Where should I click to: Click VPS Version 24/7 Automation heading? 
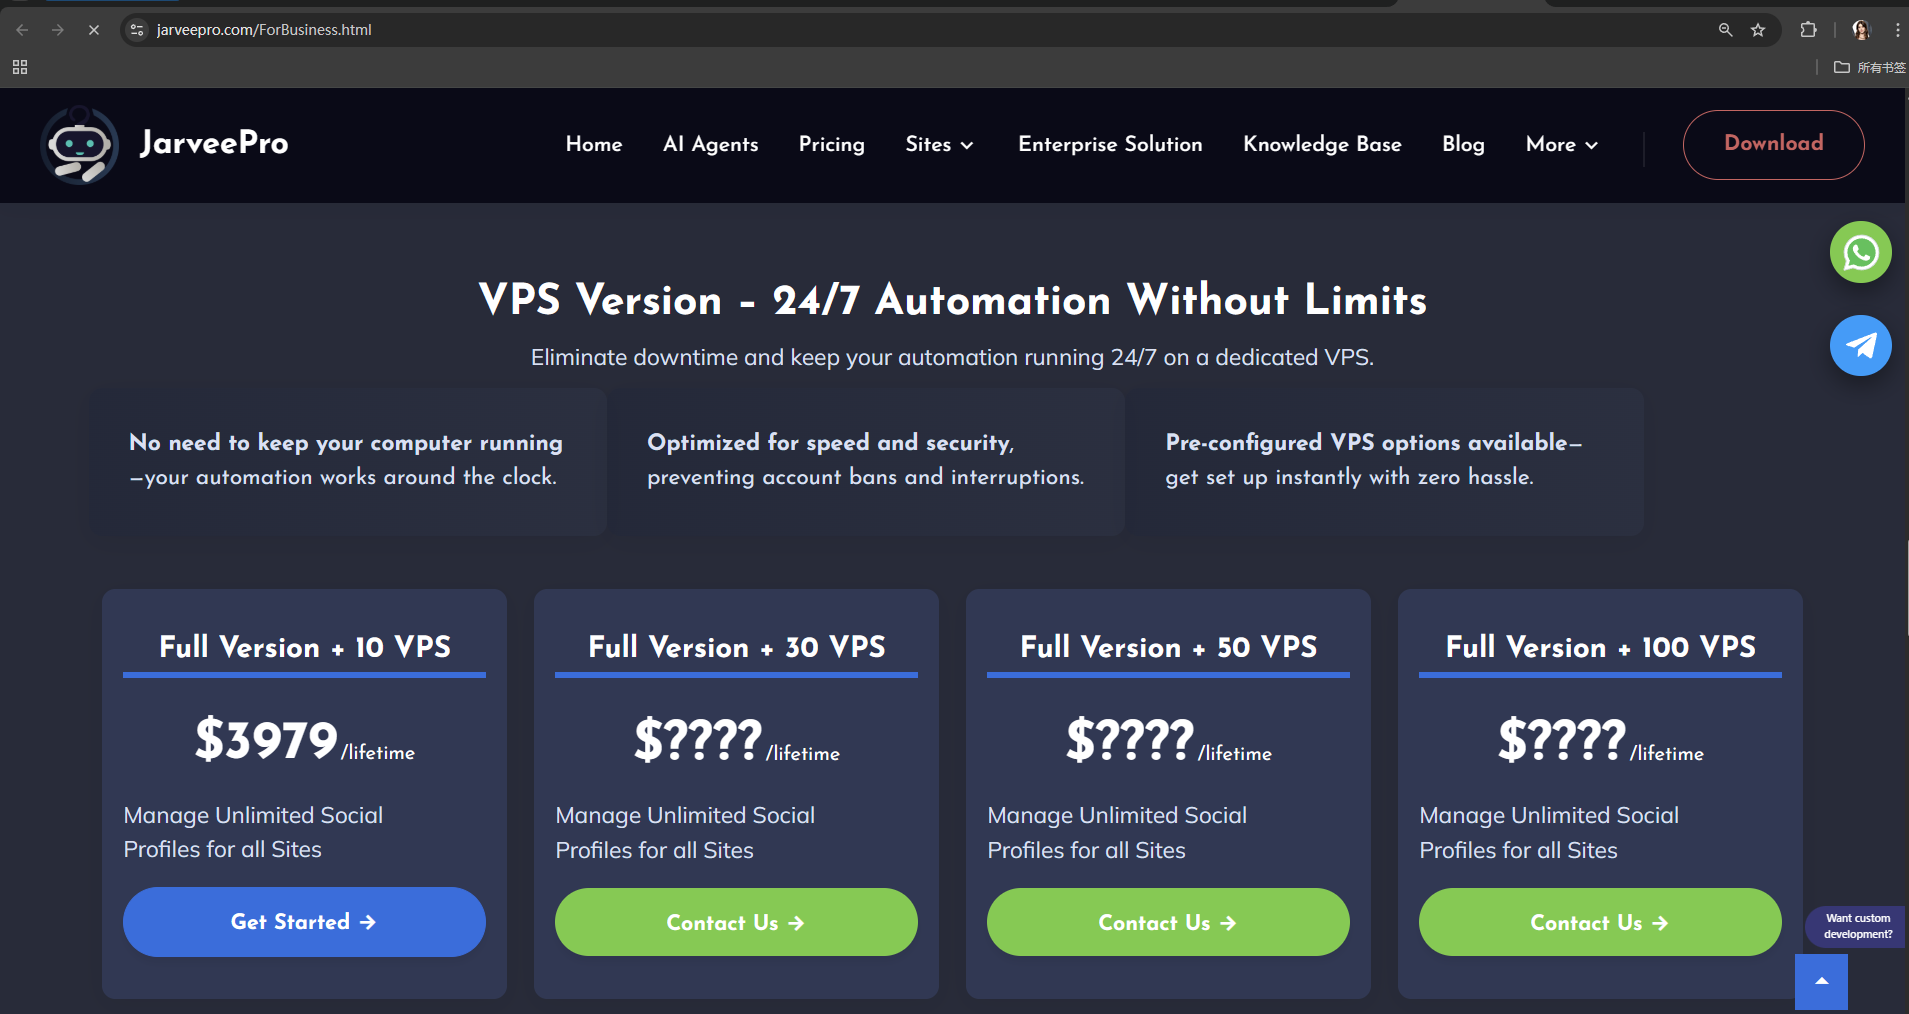952,300
